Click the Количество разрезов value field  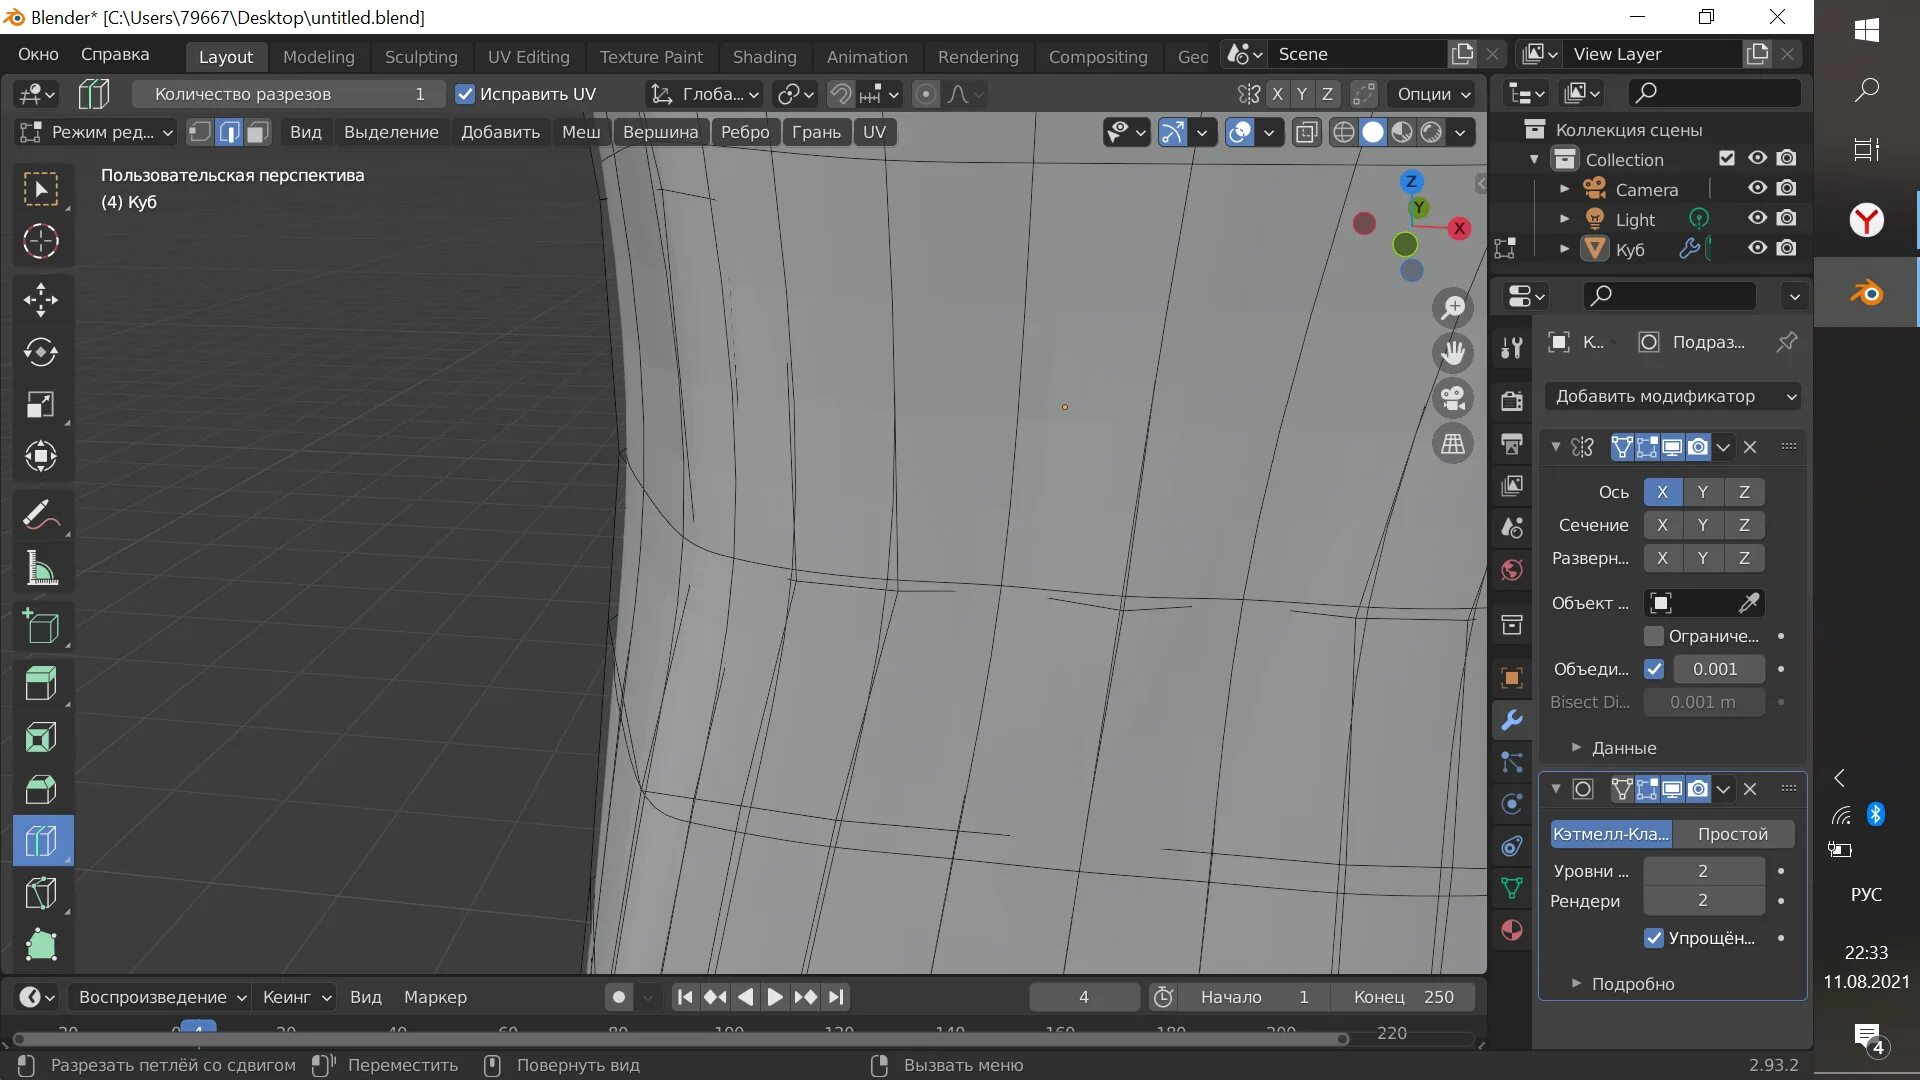pos(288,94)
